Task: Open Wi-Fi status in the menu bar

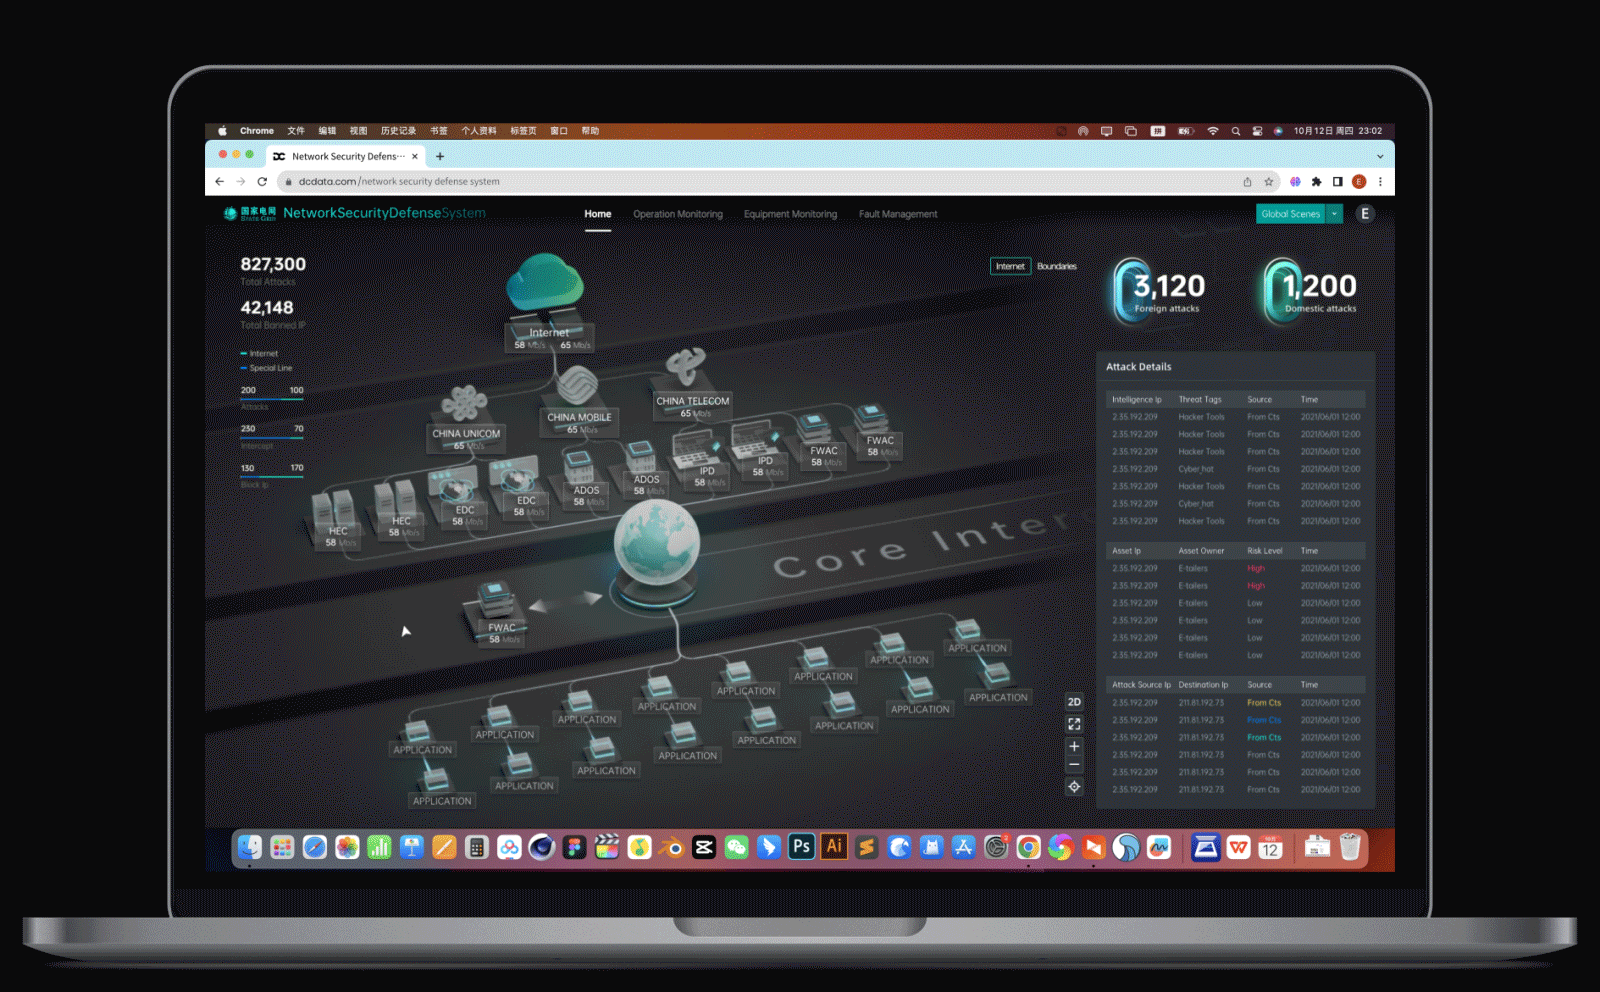Action: pyautogui.click(x=1213, y=131)
